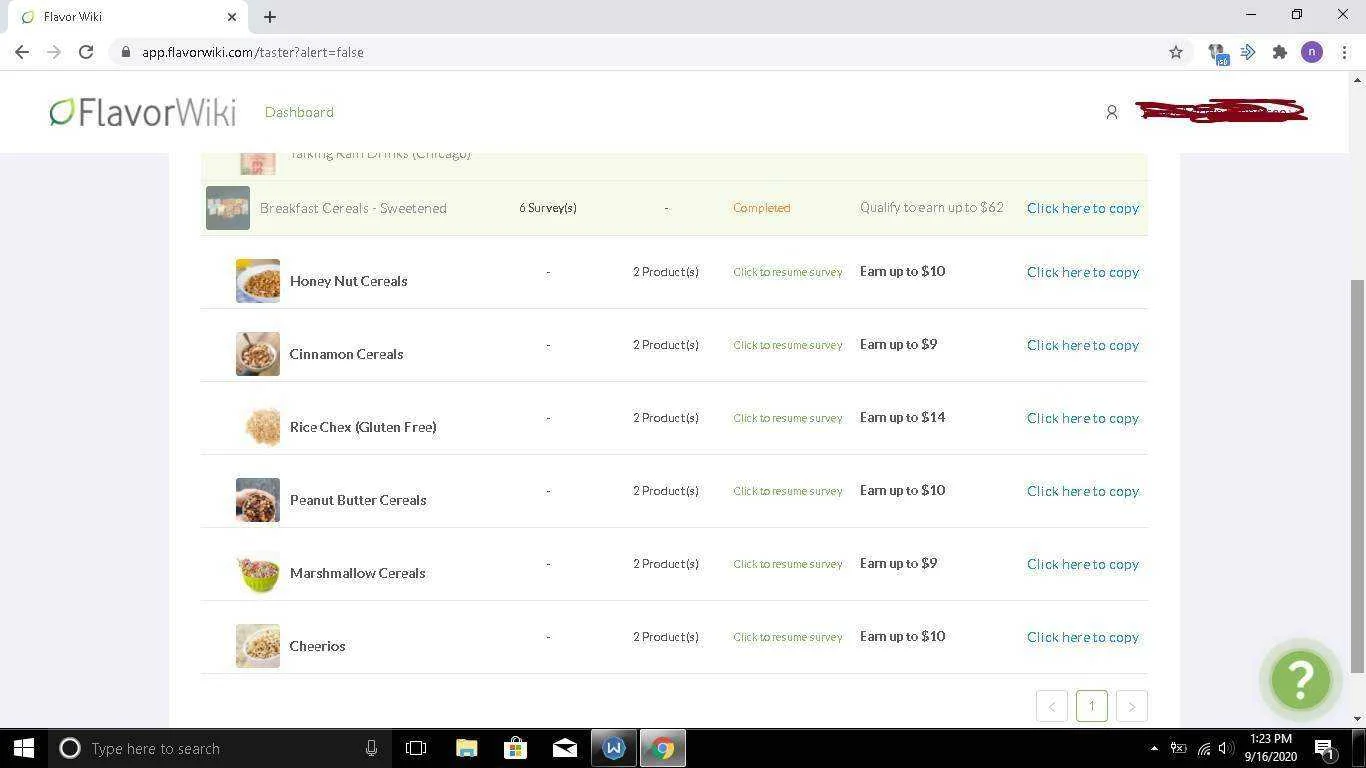1366x768 pixels.
Task: Click the FlavorWiki logo
Action: click(143, 112)
